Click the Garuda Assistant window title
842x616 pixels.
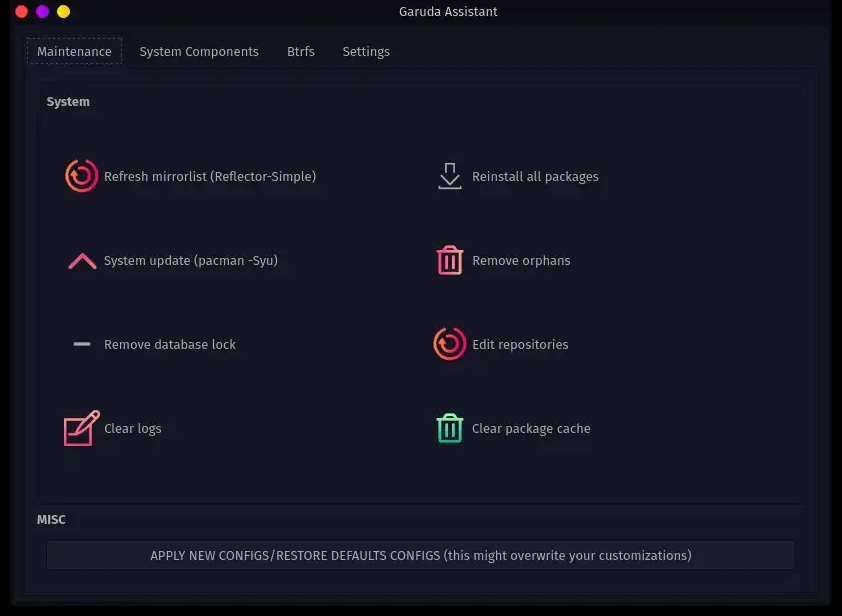tap(448, 11)
